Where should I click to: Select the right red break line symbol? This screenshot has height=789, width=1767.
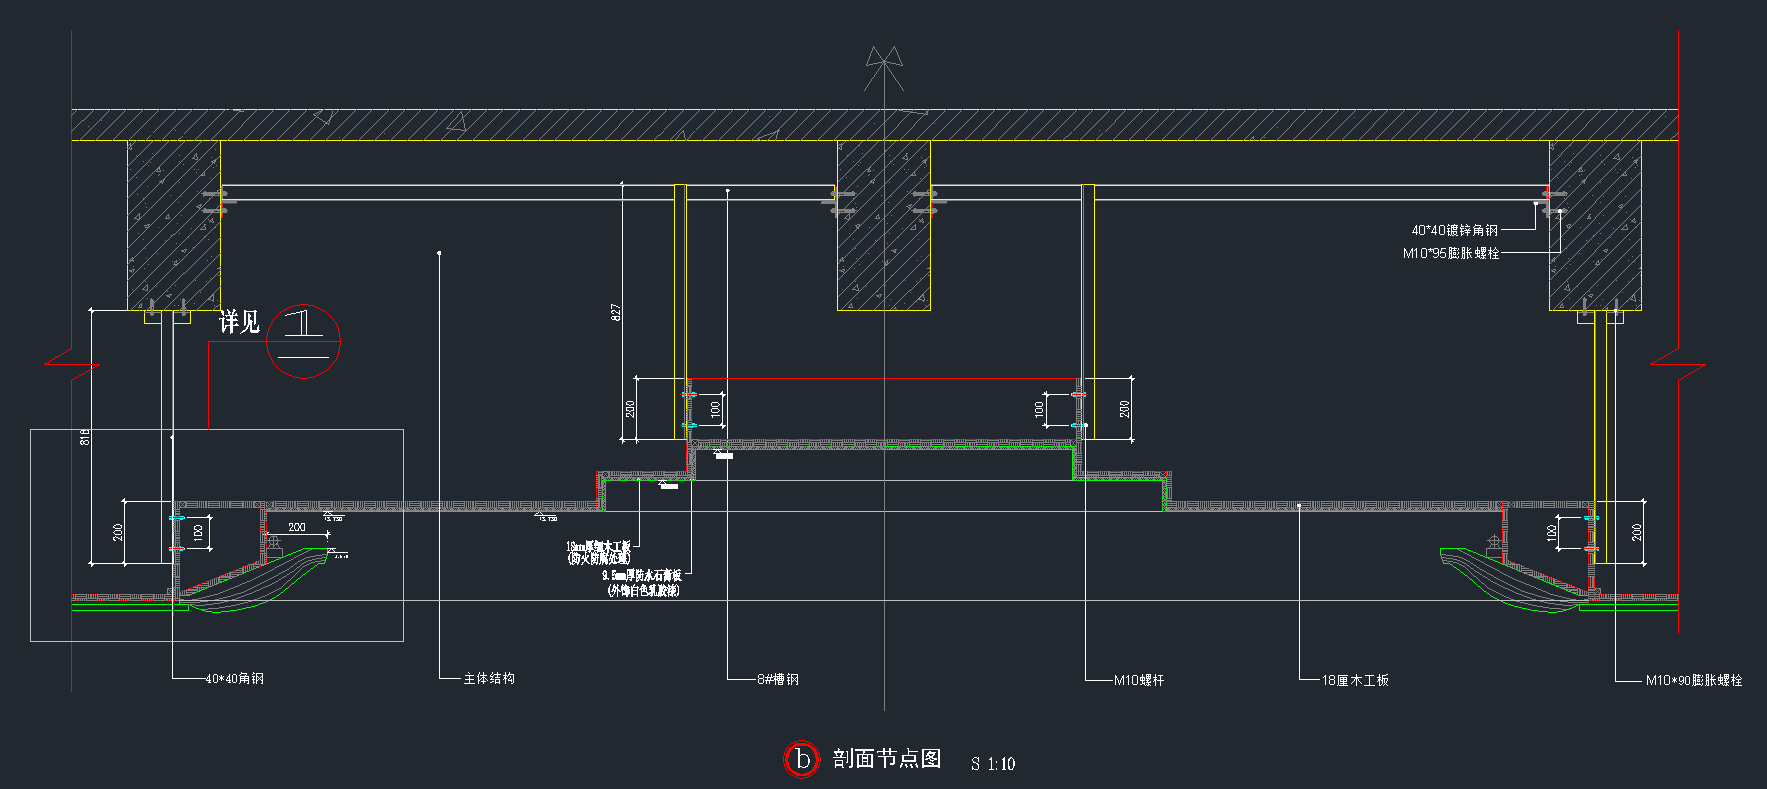1678,365
